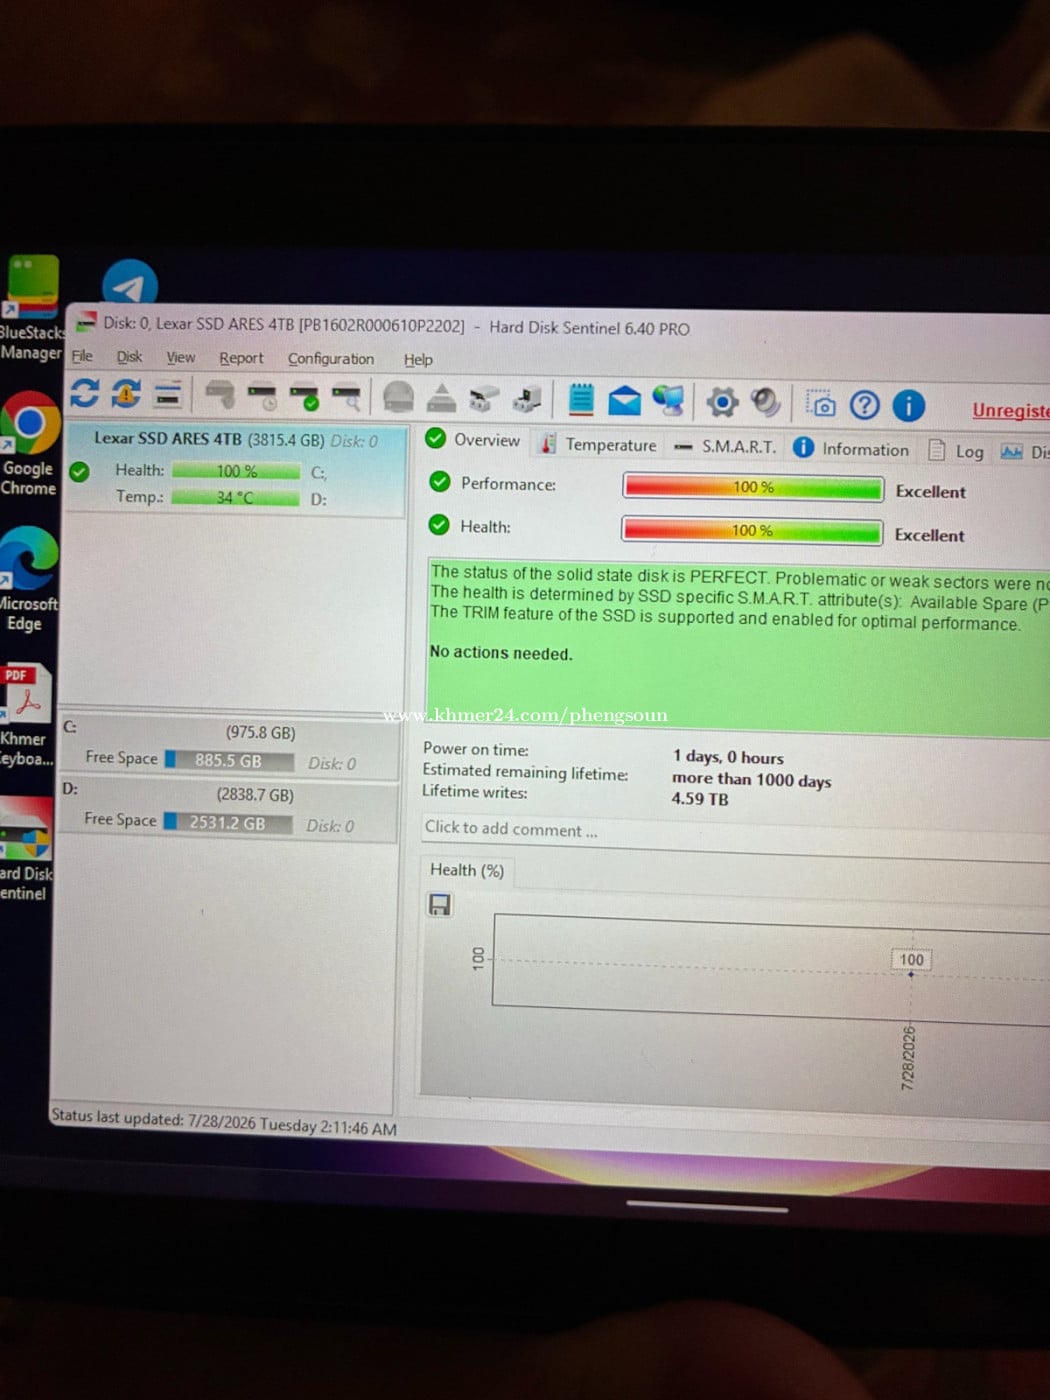This screenshot has width=1050, height=1400.
Task: Click the '1 days, 0 hours' value
Action: click(x=728, y=758)
